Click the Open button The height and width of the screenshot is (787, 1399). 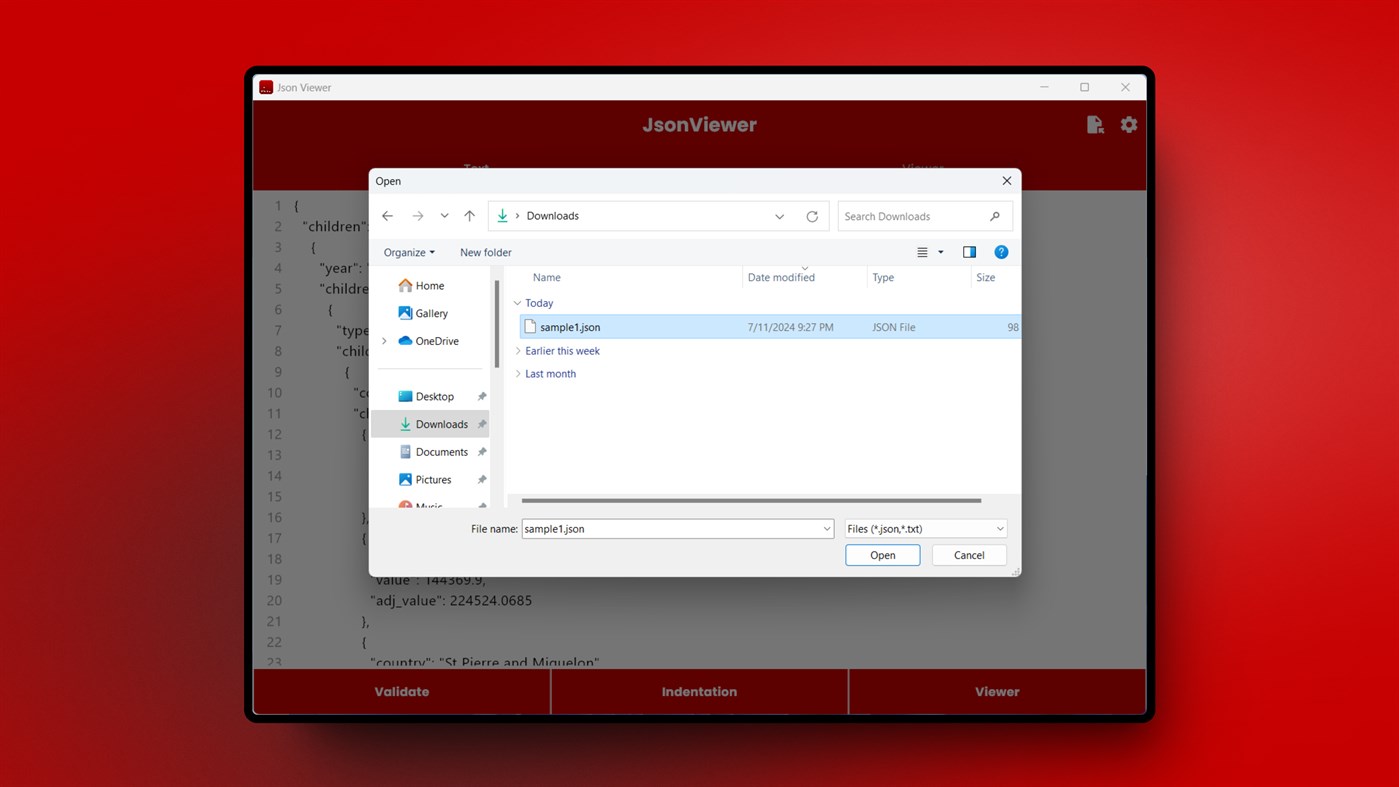tap(882, 555)
